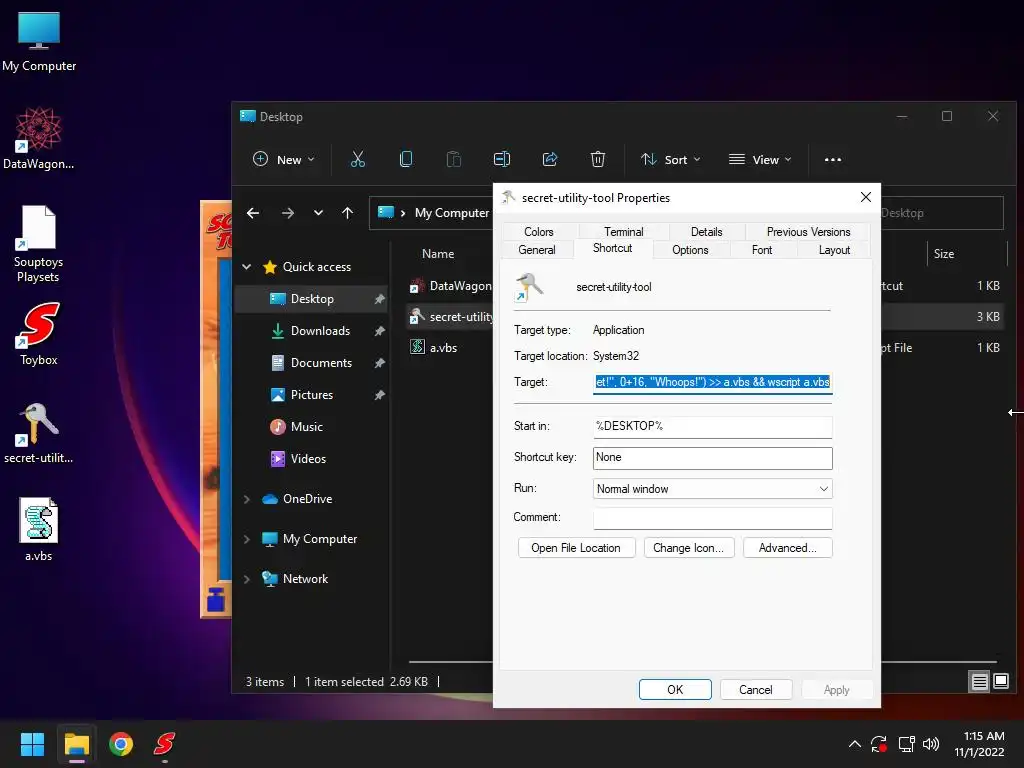Screen dimensions: 1024x768
Task: Click the Share icon in Explorer toolbar
Action: click(550, 159)
